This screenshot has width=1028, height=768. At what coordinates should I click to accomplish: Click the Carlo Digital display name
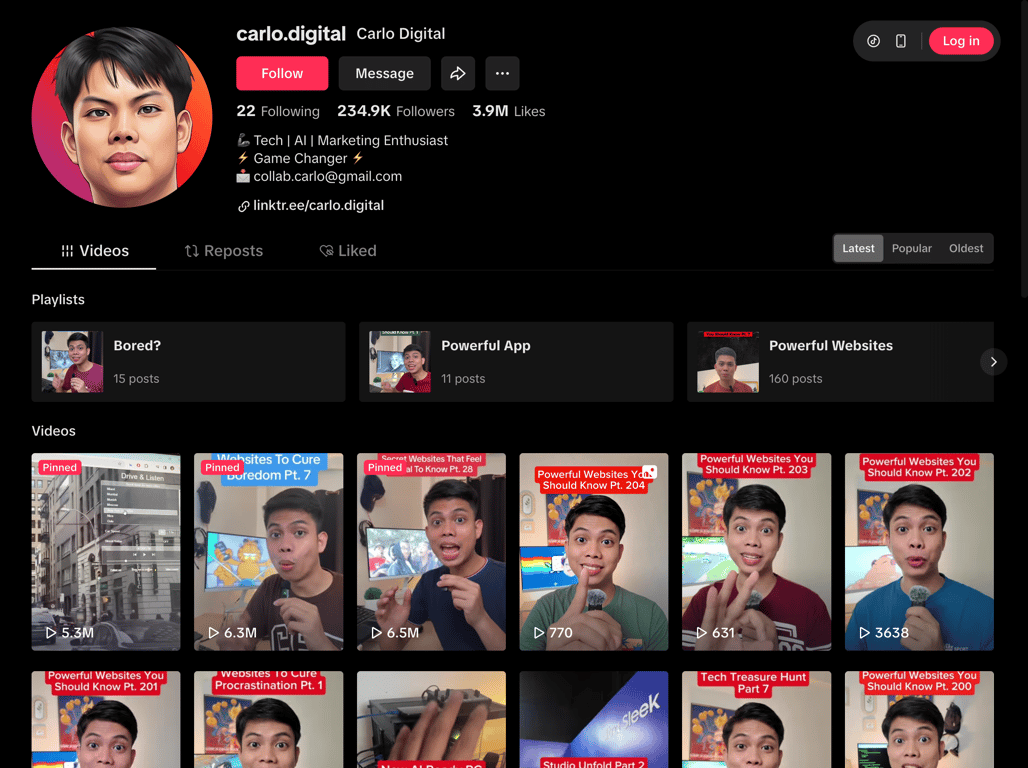pyautogui.click(x=401, y=33)
